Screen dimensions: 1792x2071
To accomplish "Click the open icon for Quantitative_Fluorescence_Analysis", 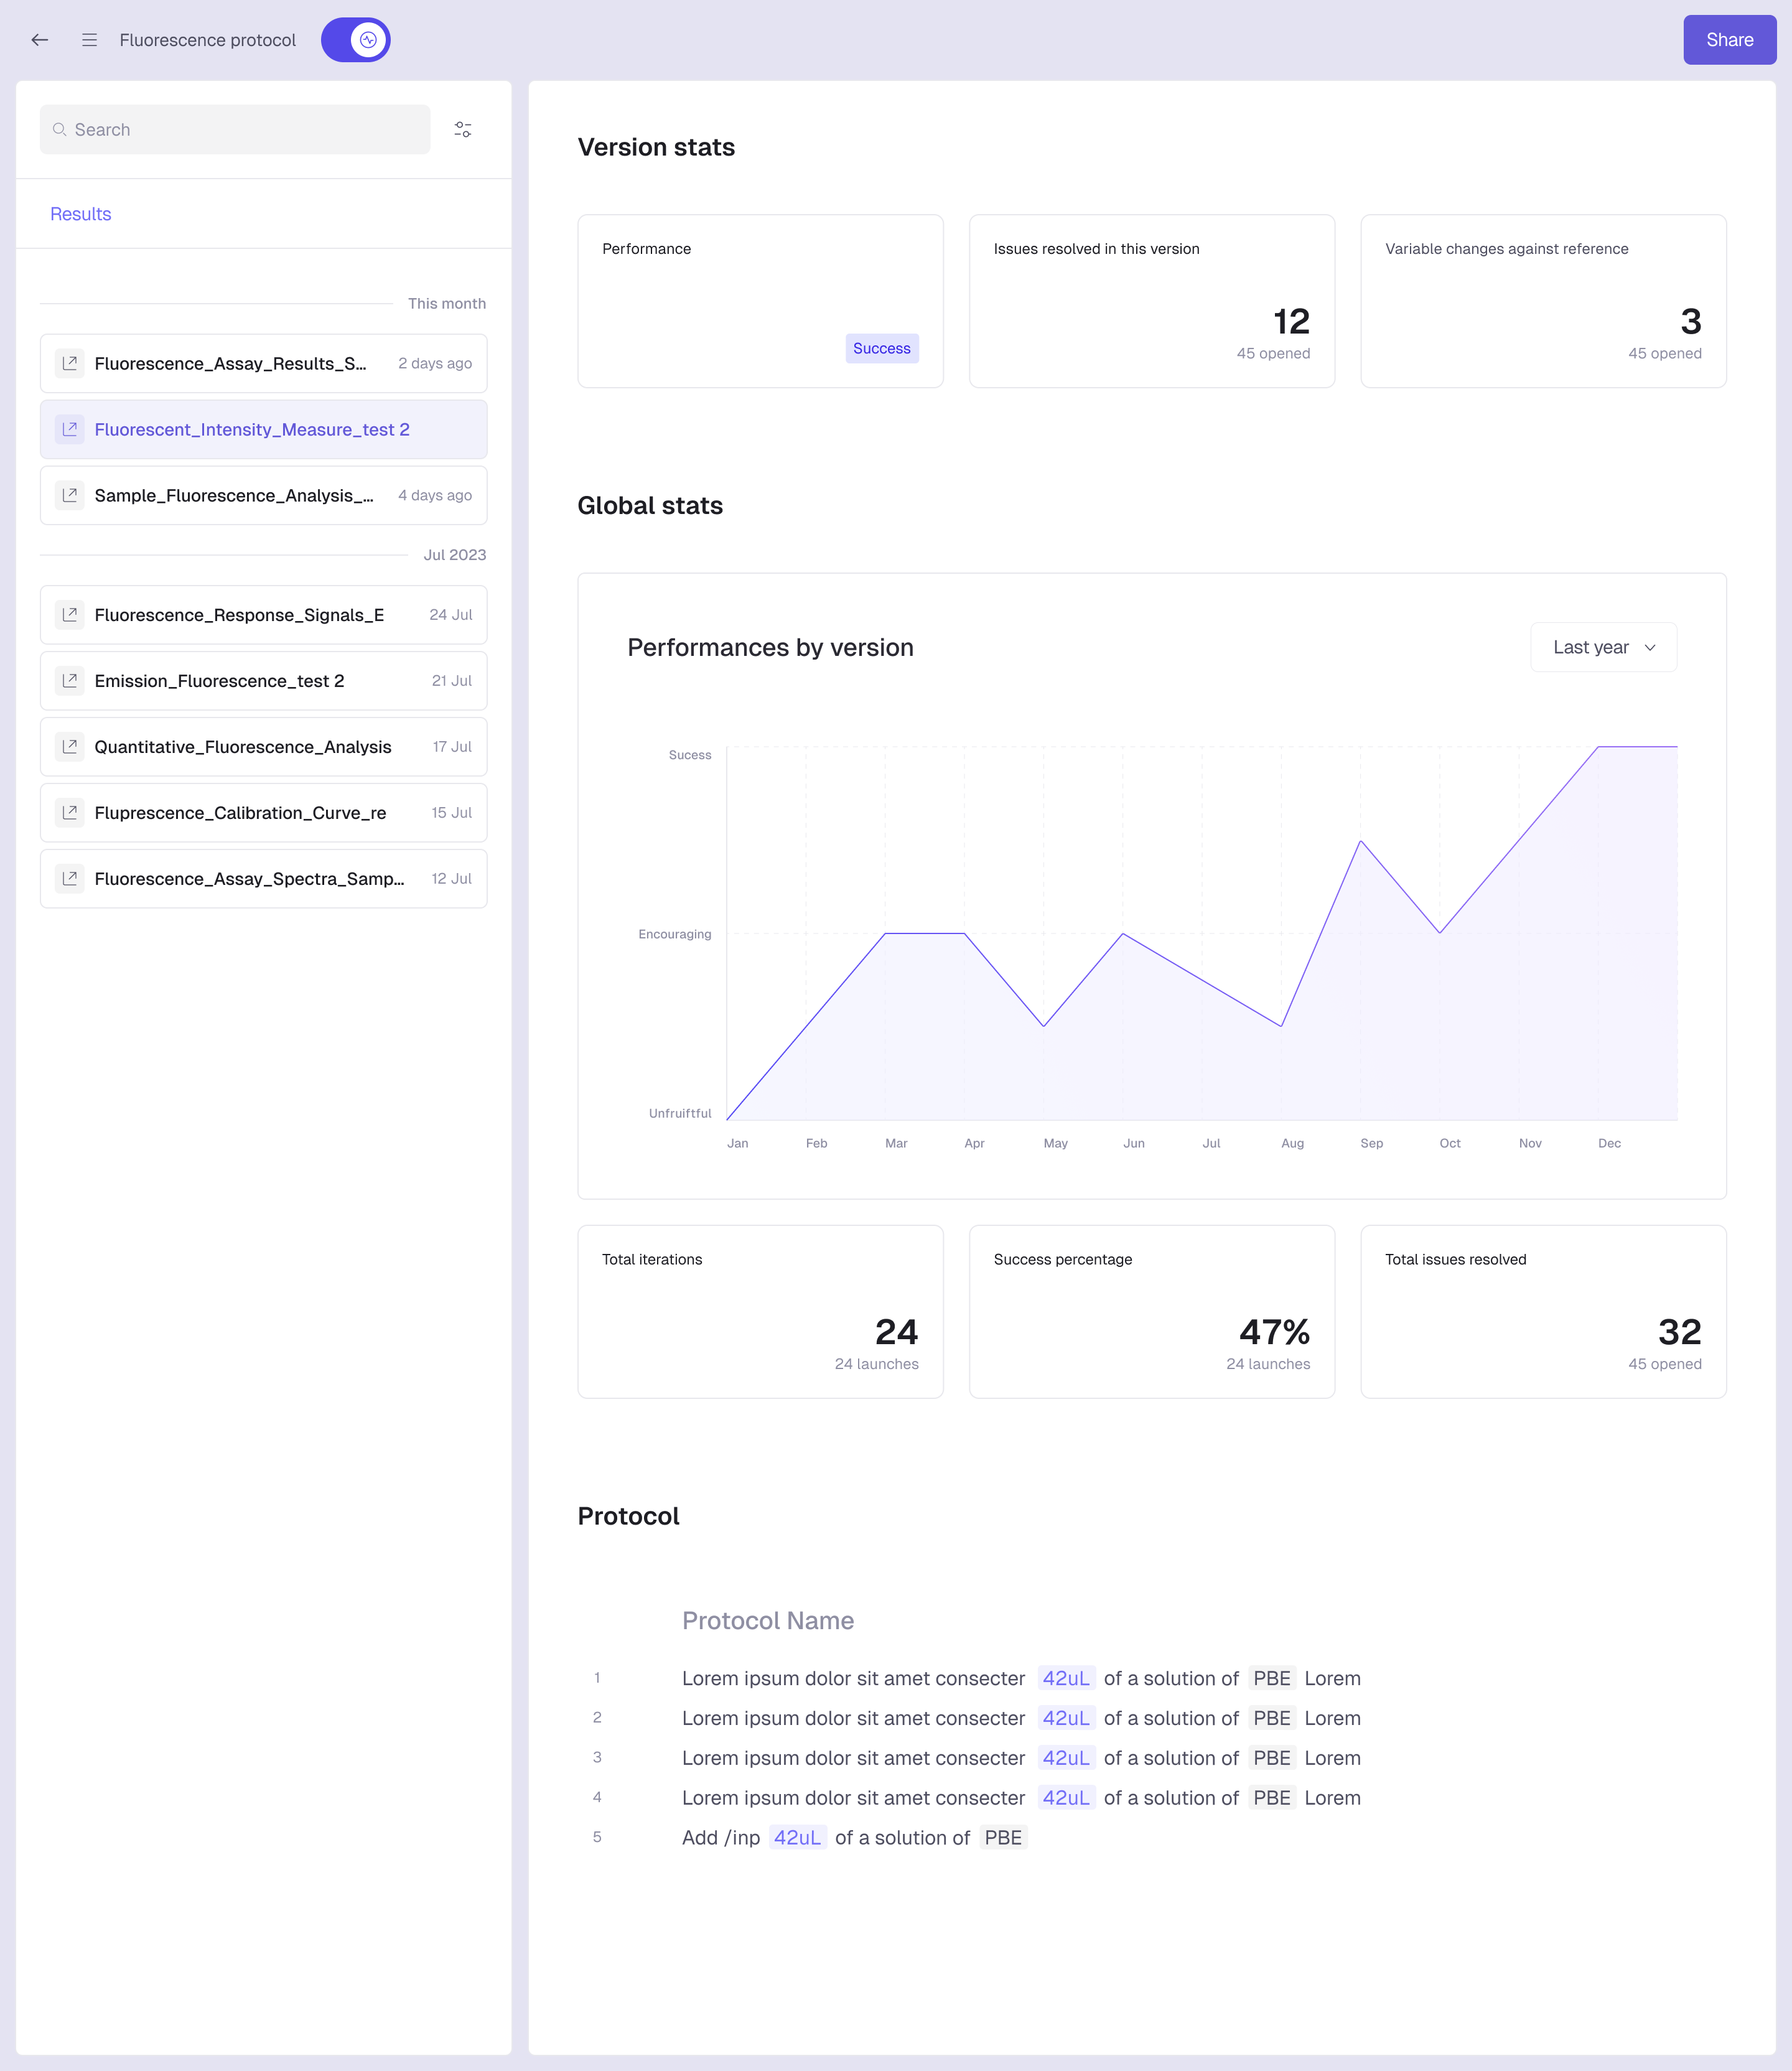I will [70, 747].
